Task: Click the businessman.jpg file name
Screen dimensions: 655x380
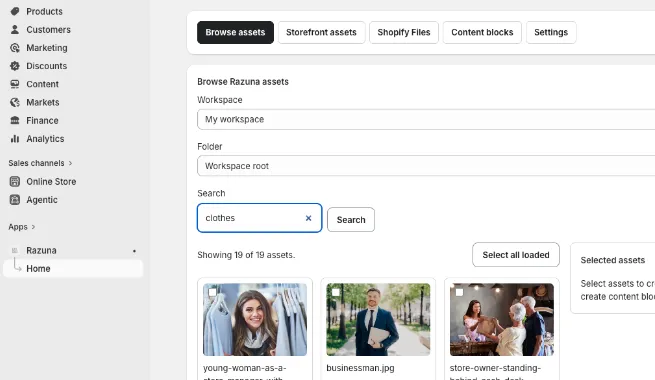Action: coord(360,368)
